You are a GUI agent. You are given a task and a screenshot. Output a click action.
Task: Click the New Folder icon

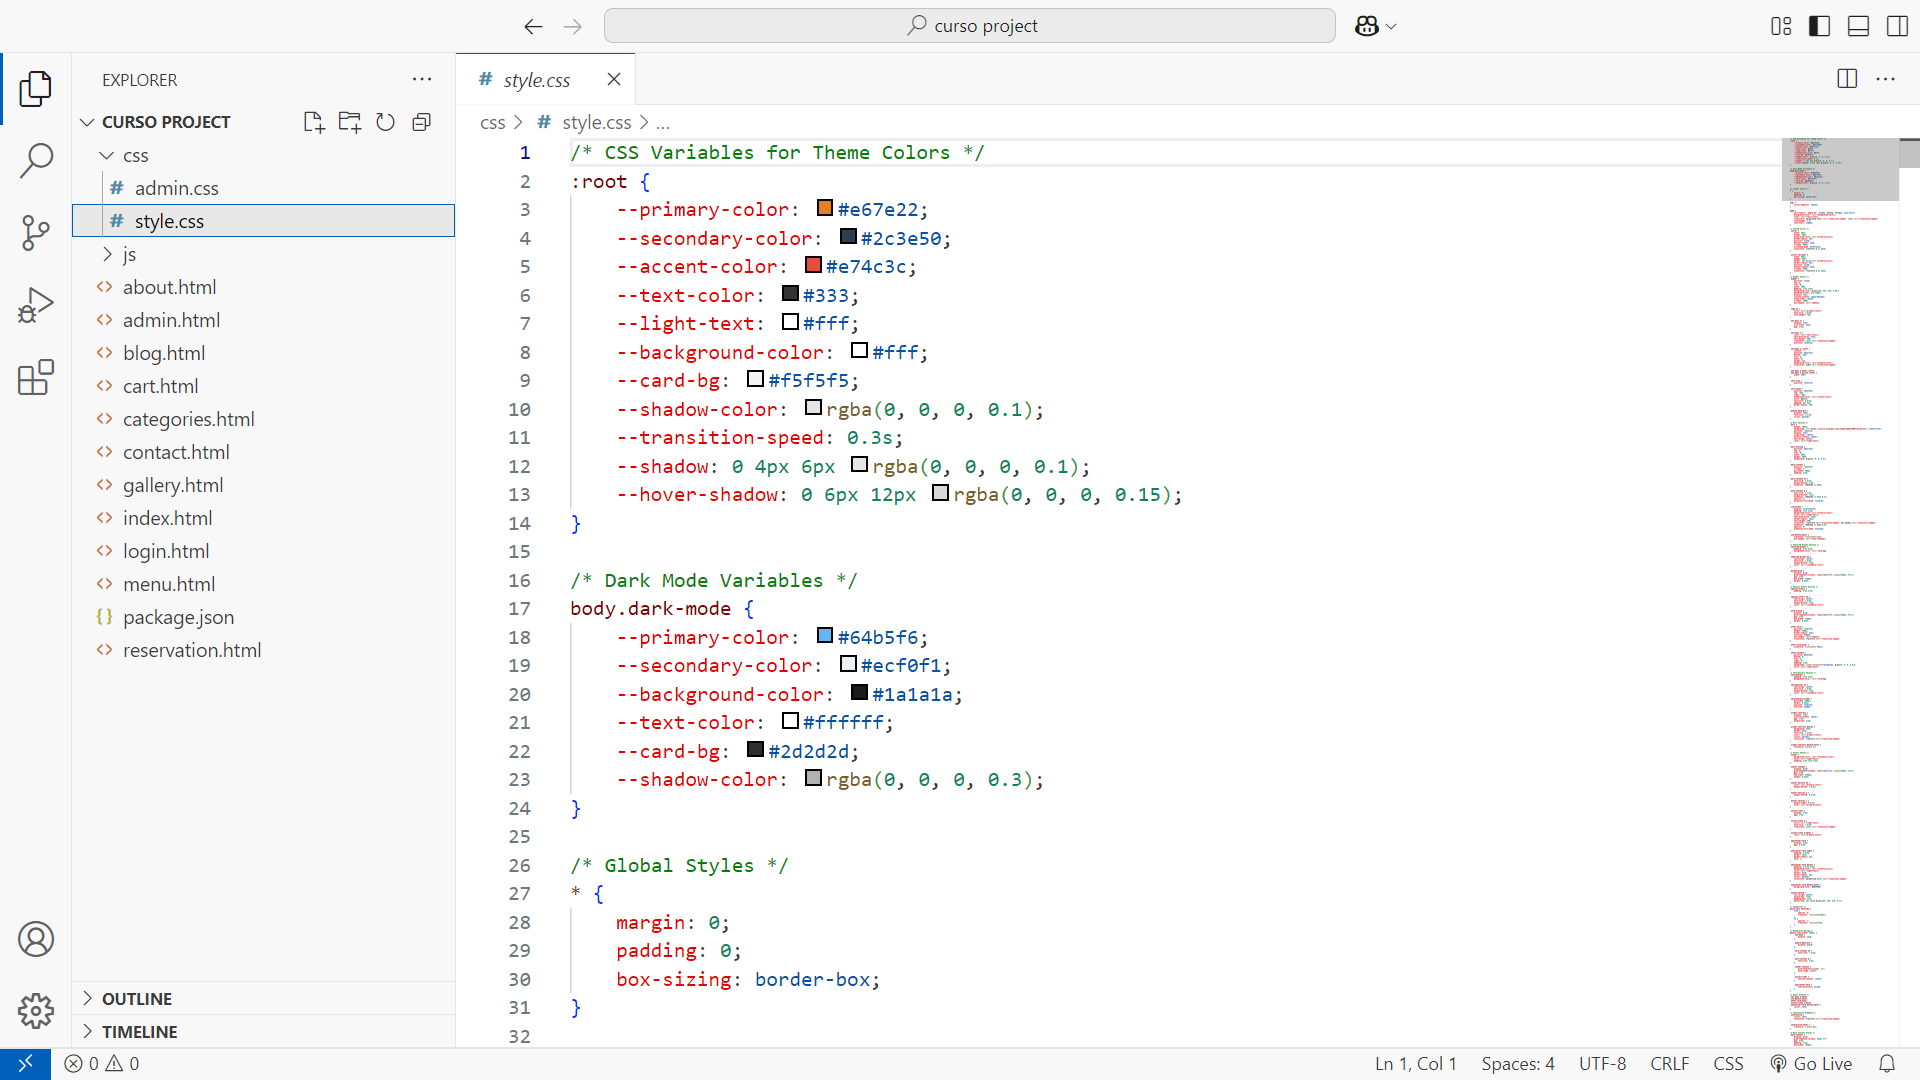[x=350, y=122]
